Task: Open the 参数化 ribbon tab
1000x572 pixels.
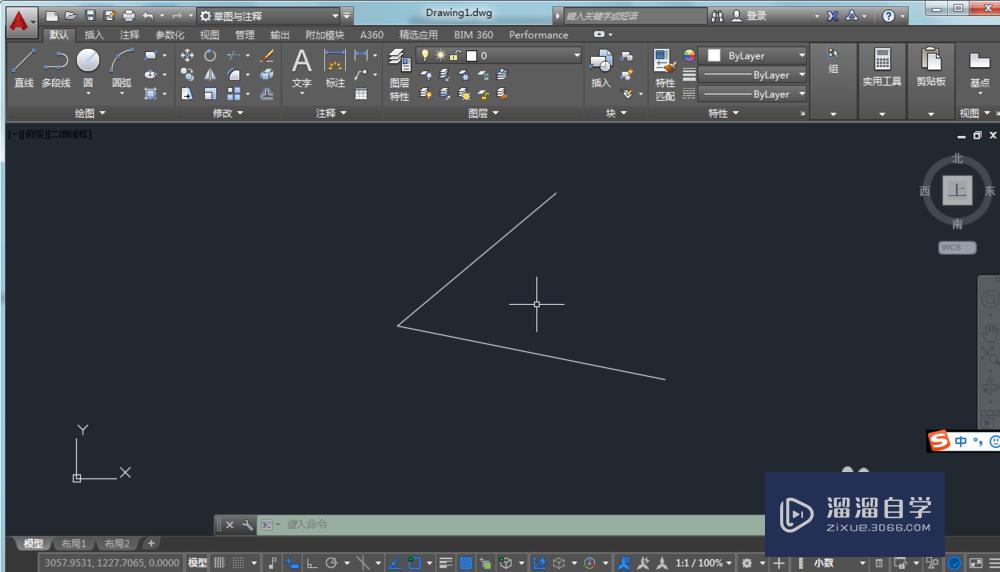Action: coord(170,34)
